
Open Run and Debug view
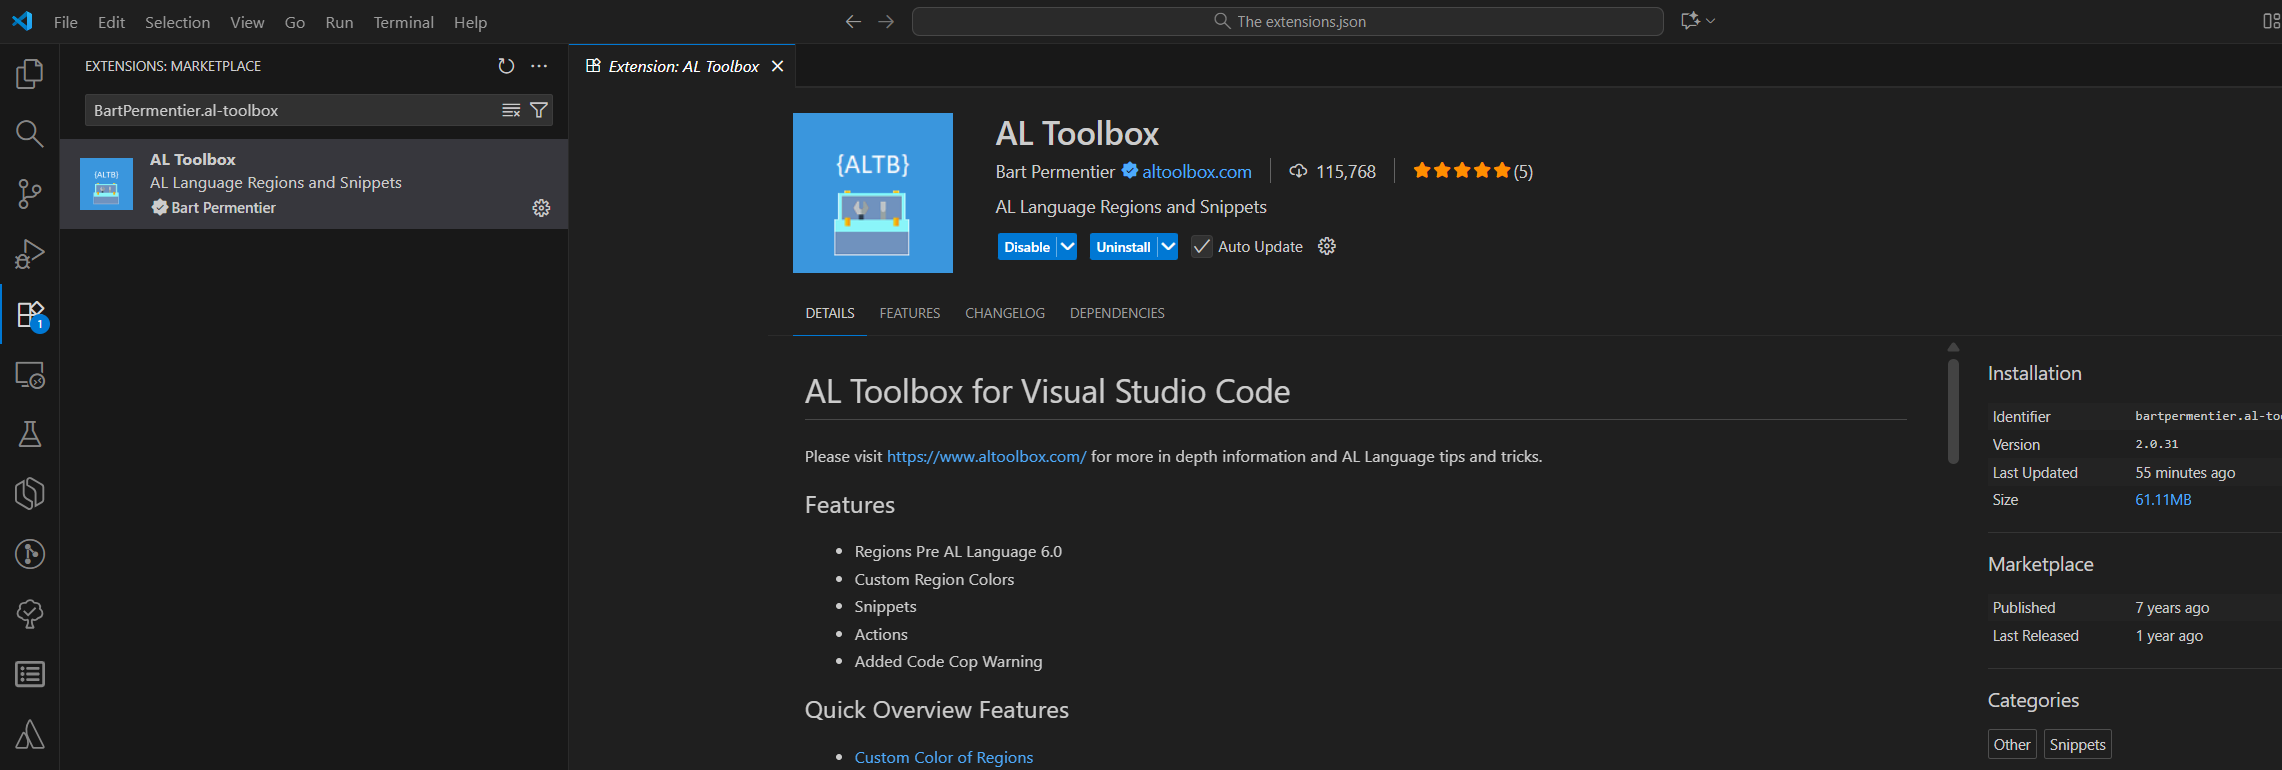[x=30, y=254]
